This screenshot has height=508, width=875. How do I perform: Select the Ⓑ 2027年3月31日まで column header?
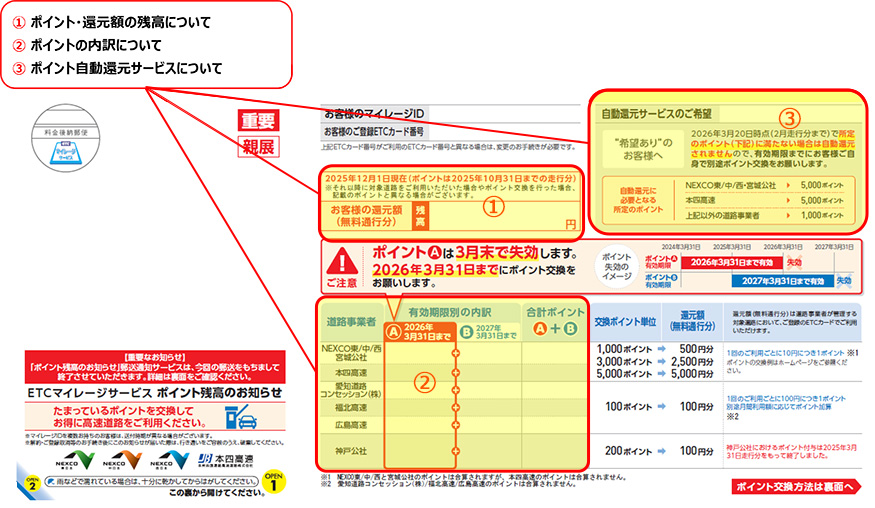(489, 332)
